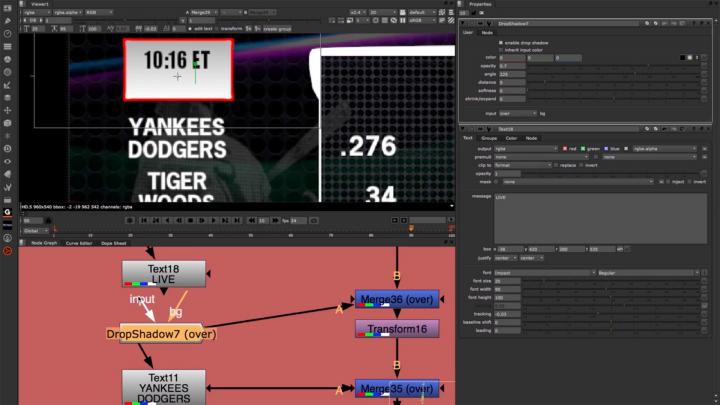Open the Time nodes toolbar menu
This screenshot has height=405, width=720.
(7, 34)
